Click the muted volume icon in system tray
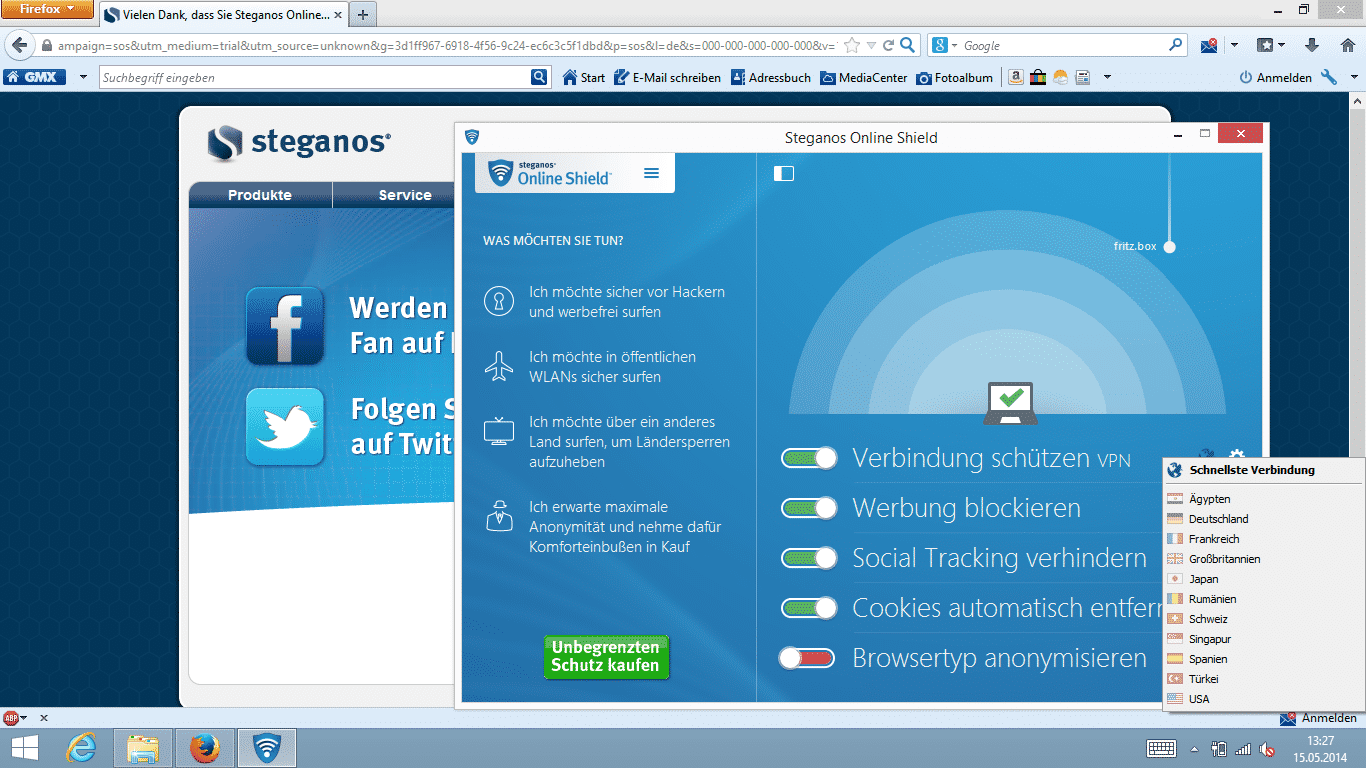 (x=1266, y=748)
